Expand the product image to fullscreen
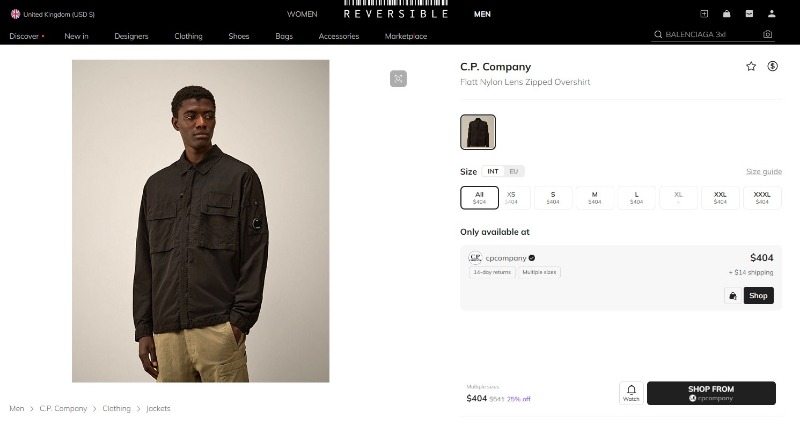The width and height of the screenshot is (800, 440). (398, 78)
